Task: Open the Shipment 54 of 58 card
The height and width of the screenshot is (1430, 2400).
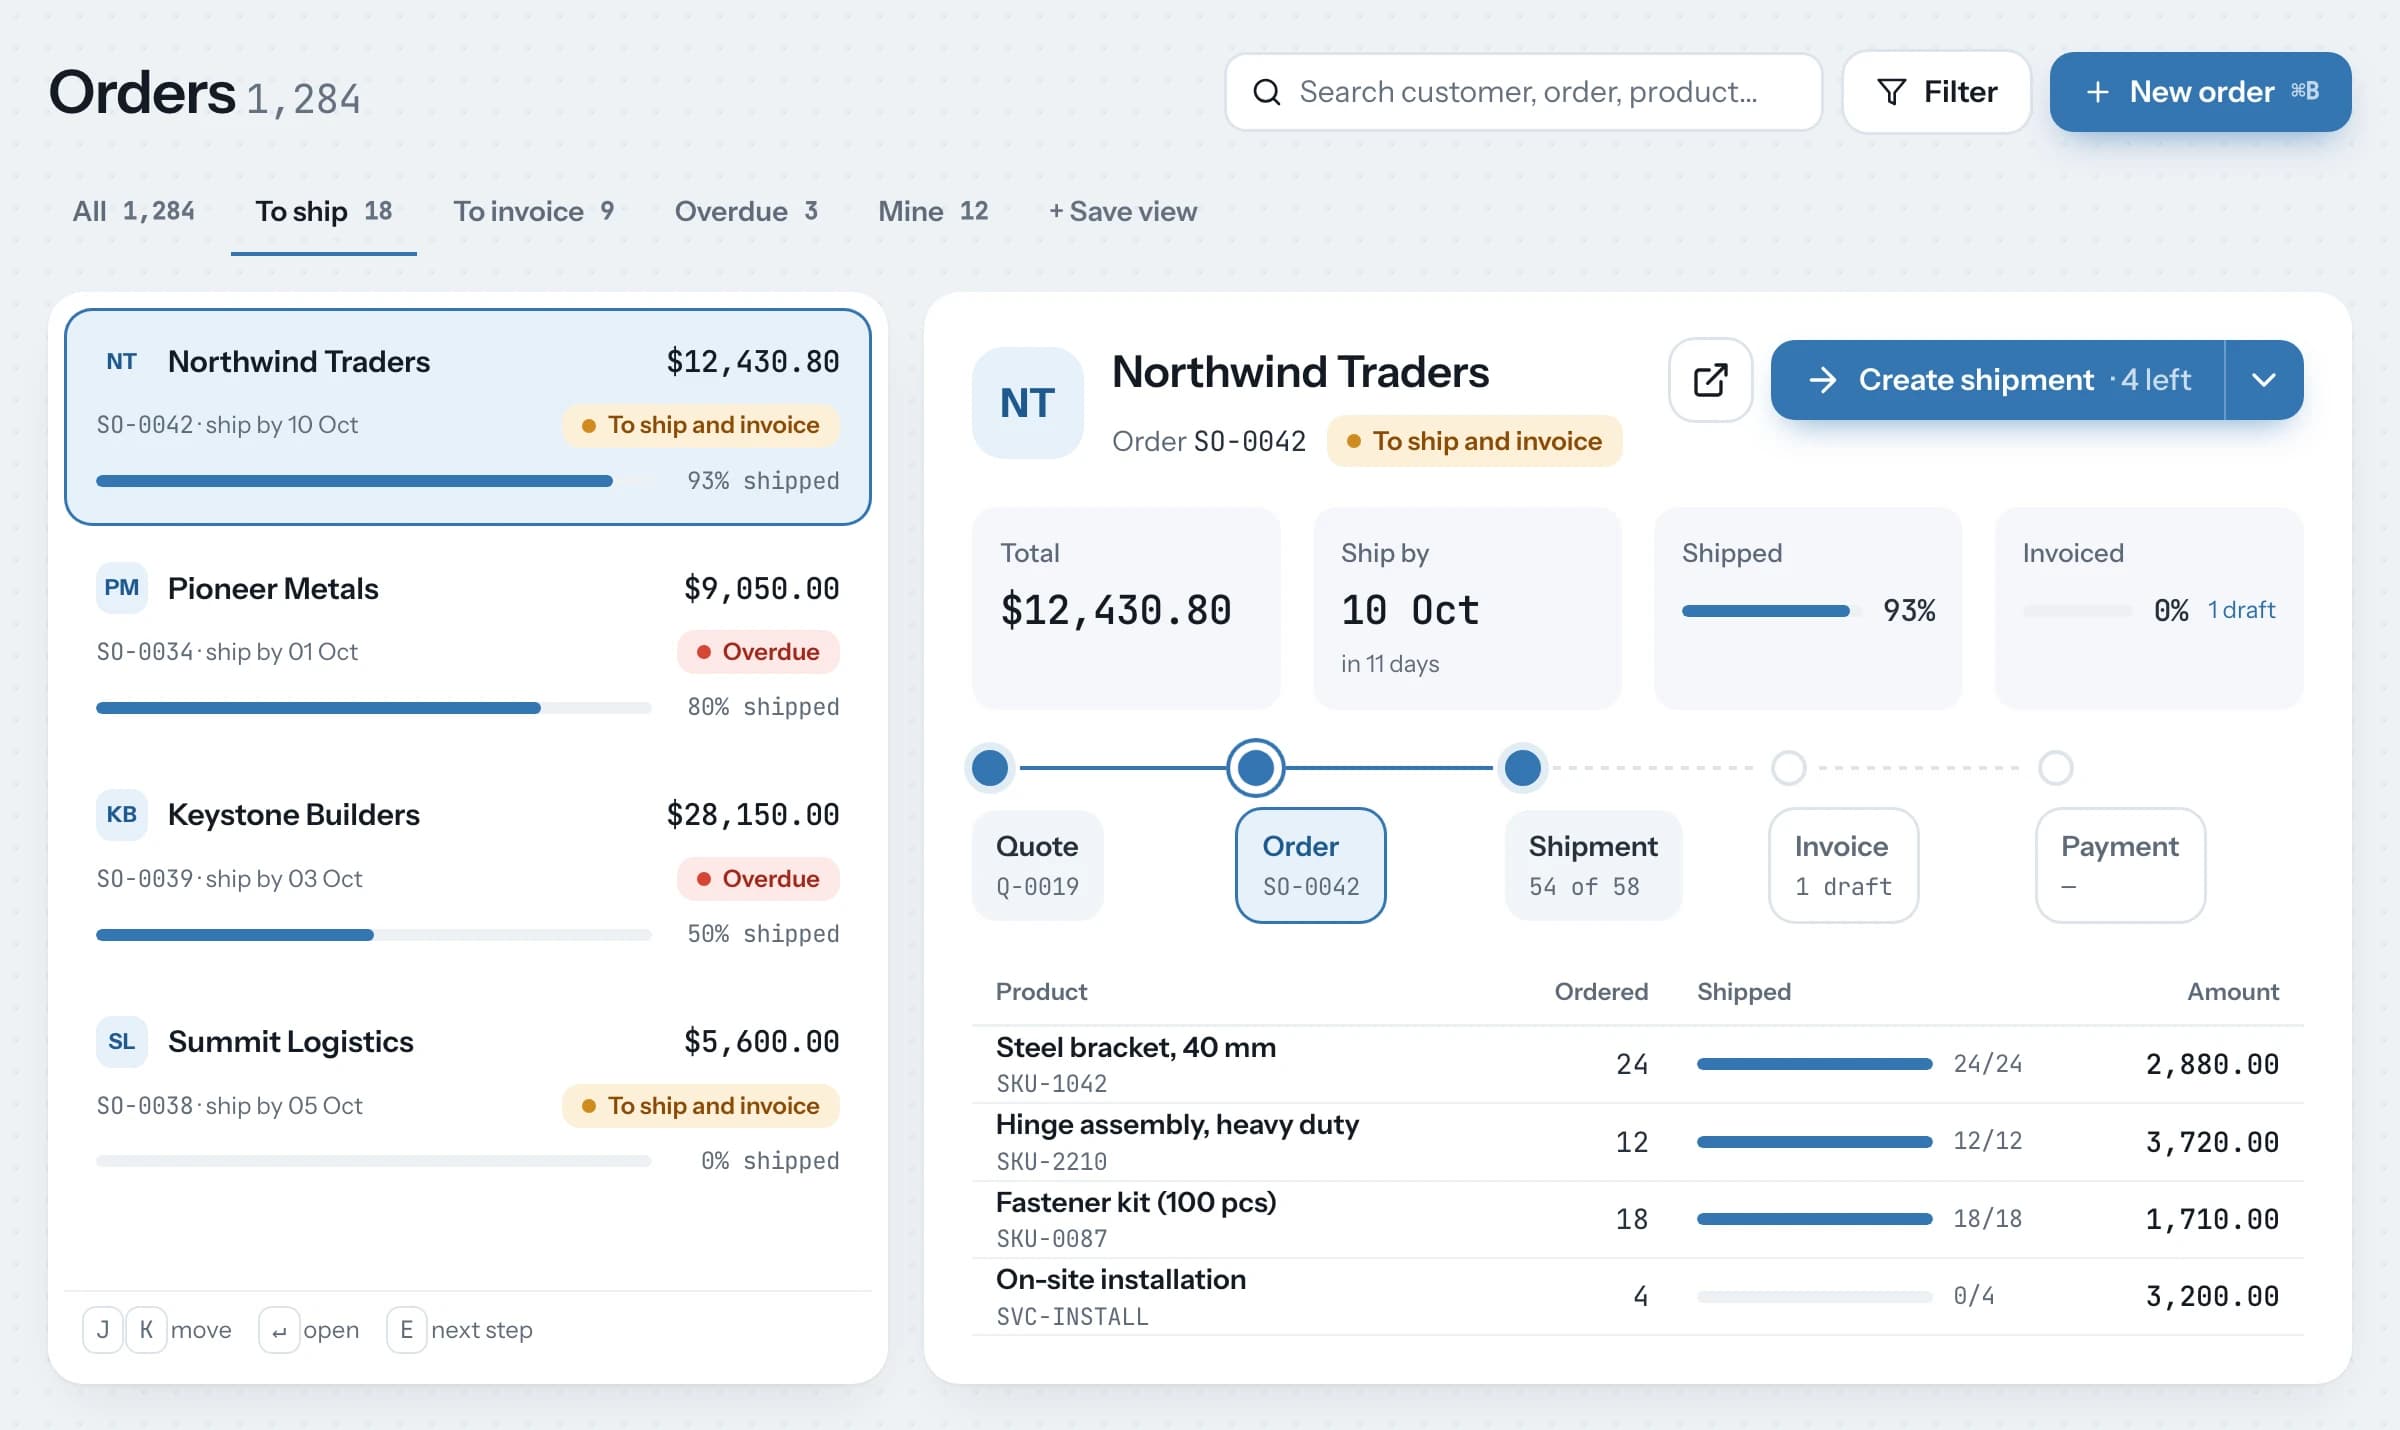Action: [1593, 865]
